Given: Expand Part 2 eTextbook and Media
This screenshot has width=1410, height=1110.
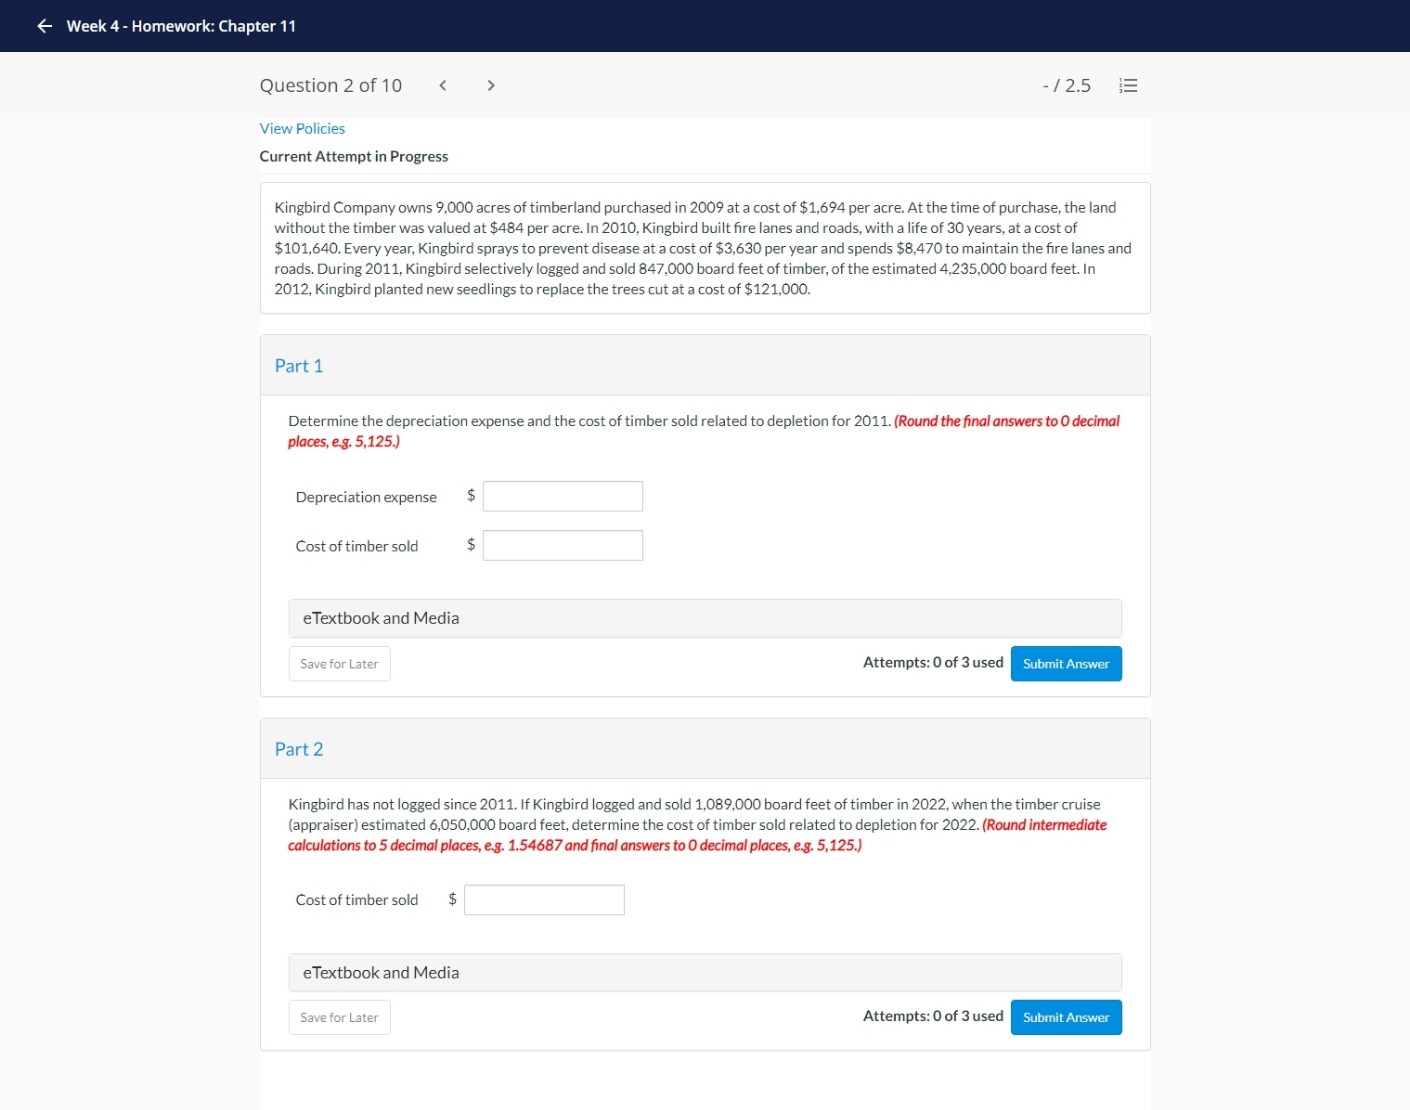Looking at the screenshot, I should pos(705,972).
